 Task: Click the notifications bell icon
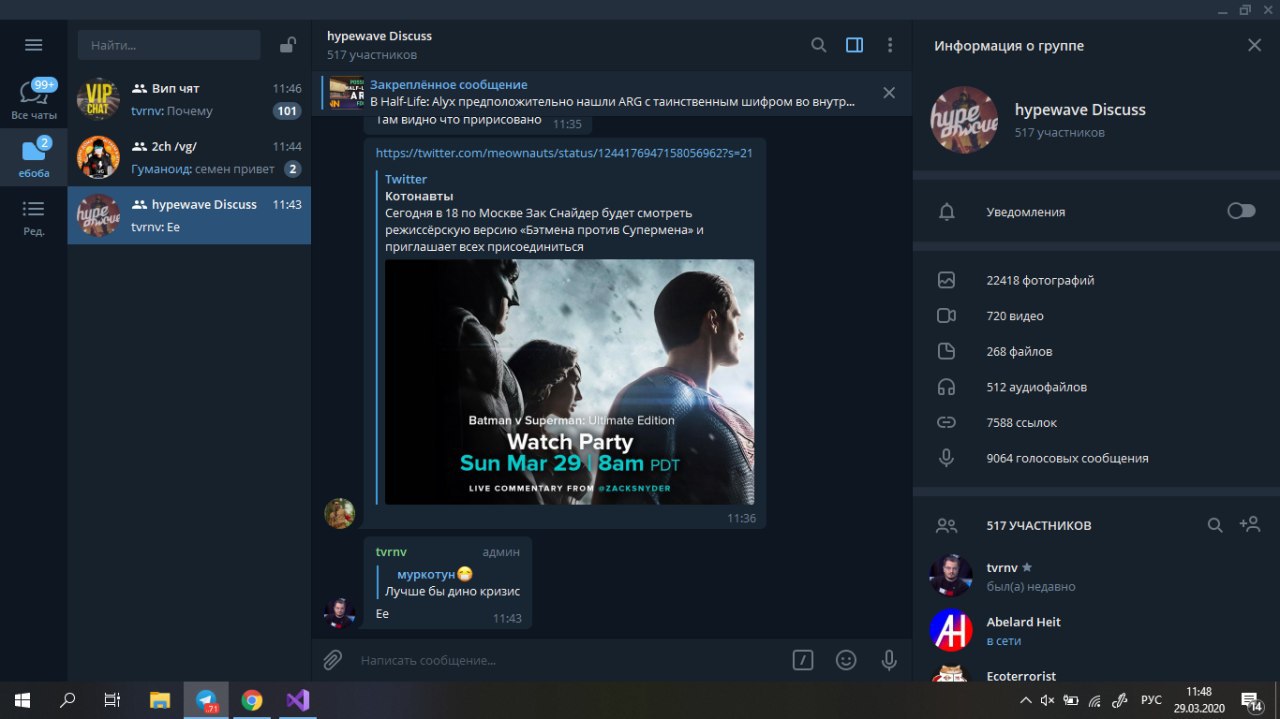point(947,212)
